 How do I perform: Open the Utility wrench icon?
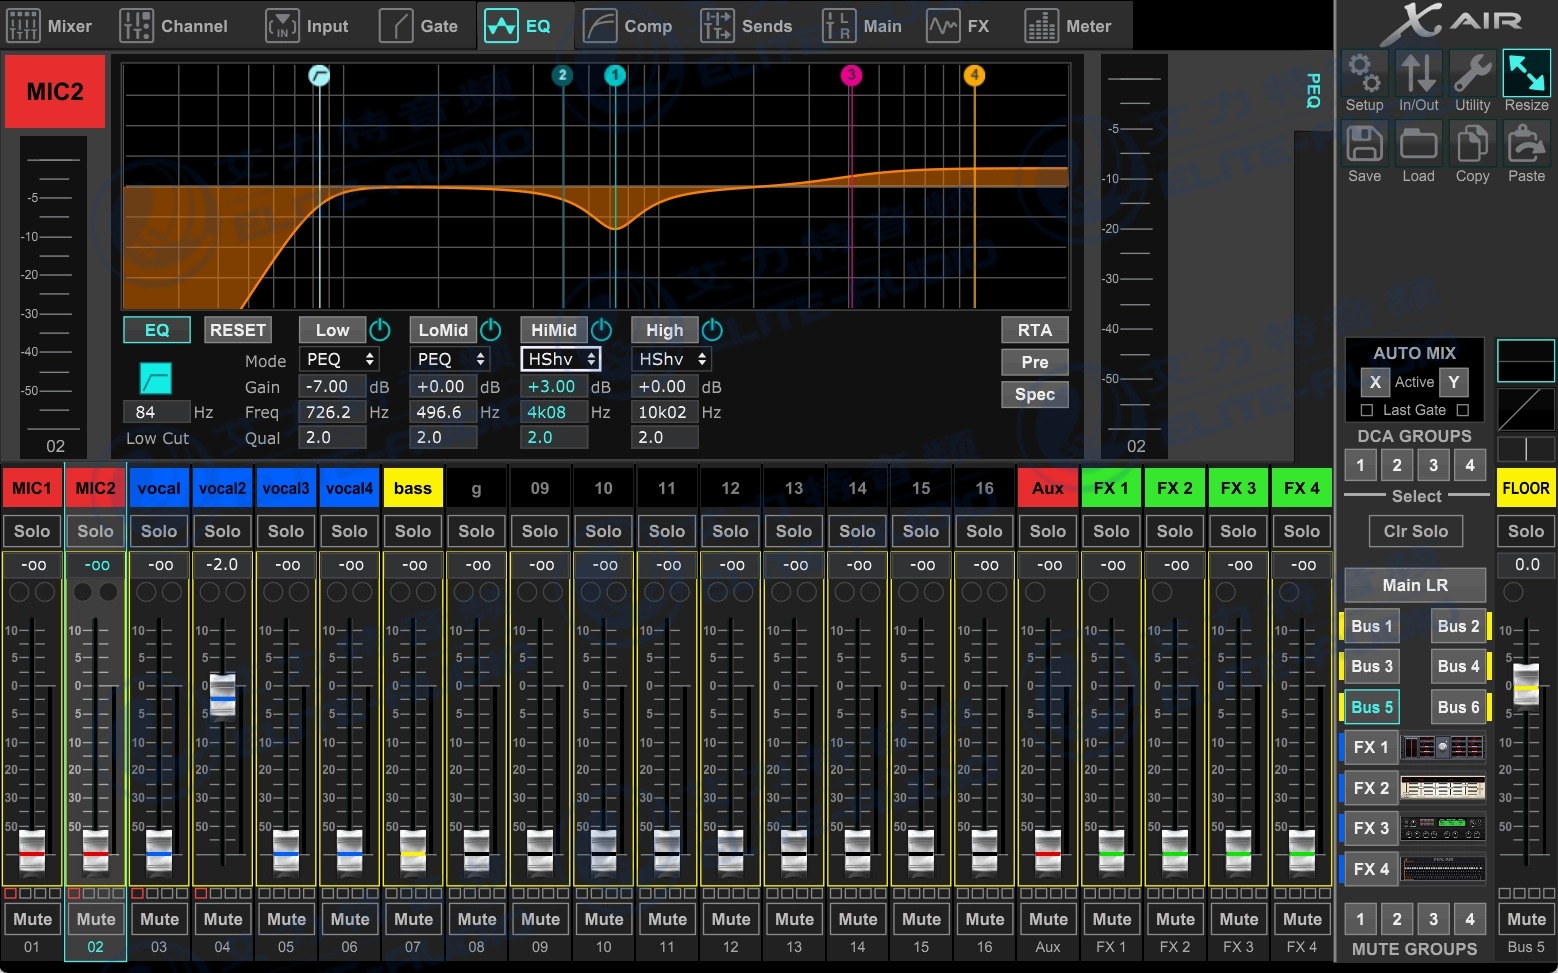tap(1472, 74)
